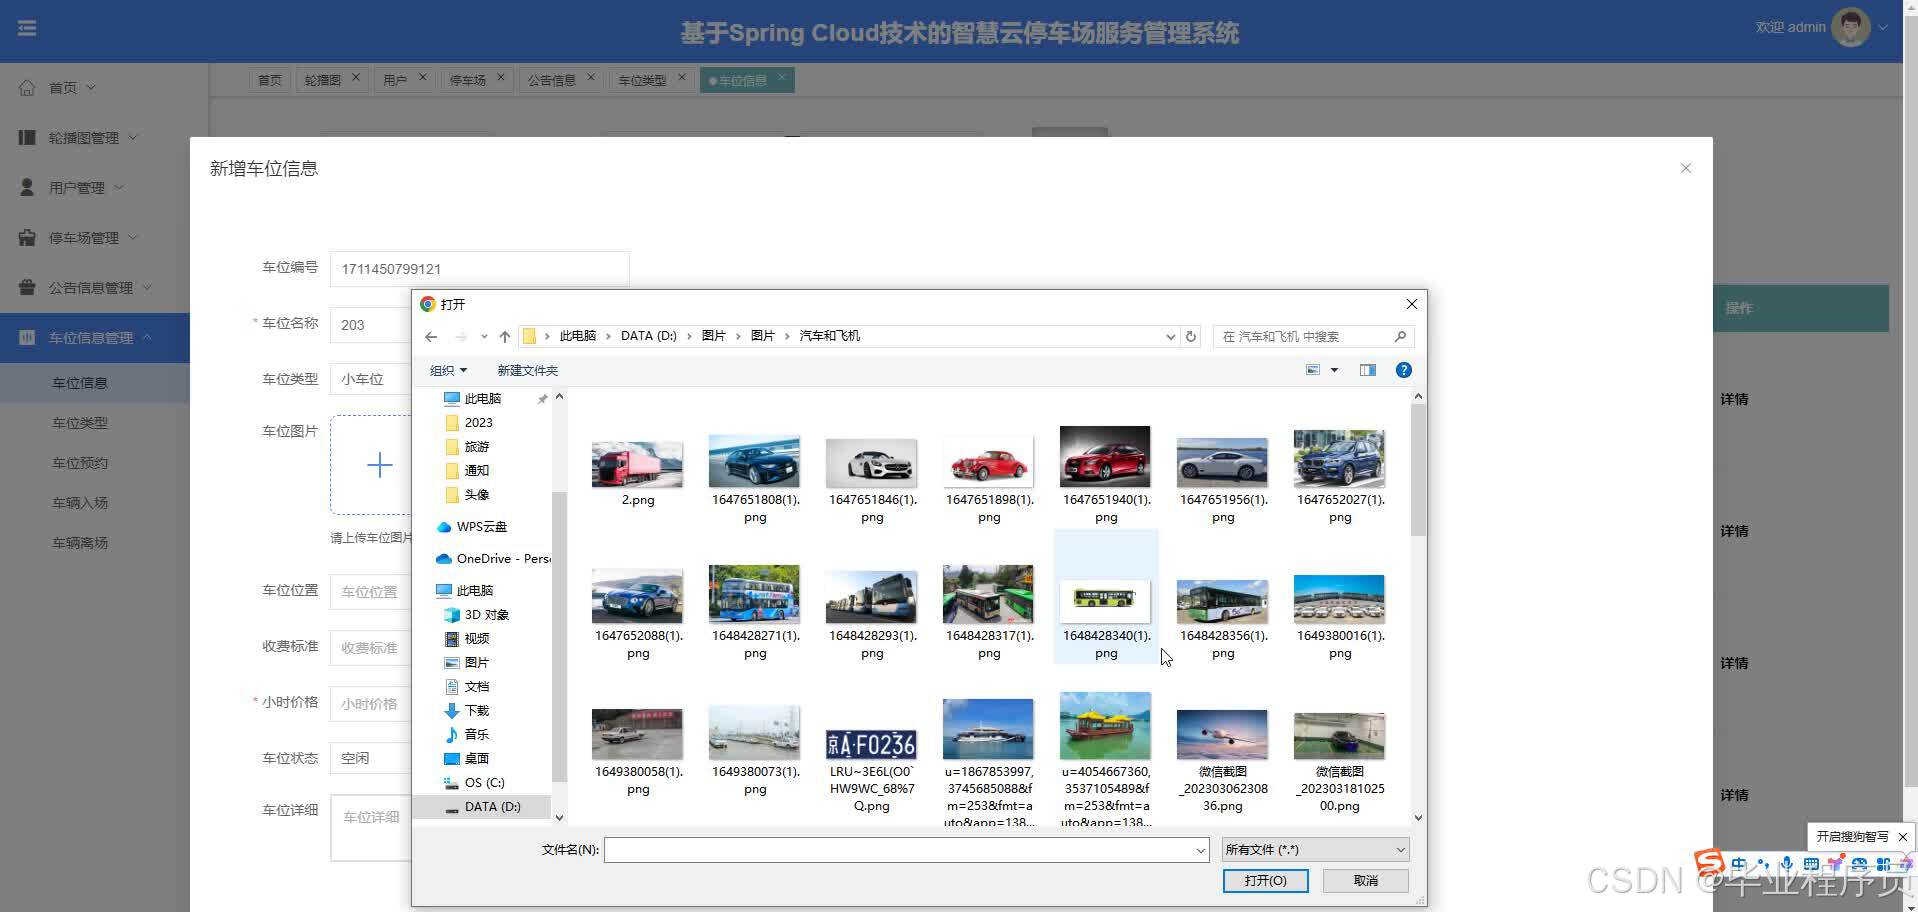Open the file type filter 所有文件 dropdown
This screenshot has height=912, width=1918.
[1315, 850]
